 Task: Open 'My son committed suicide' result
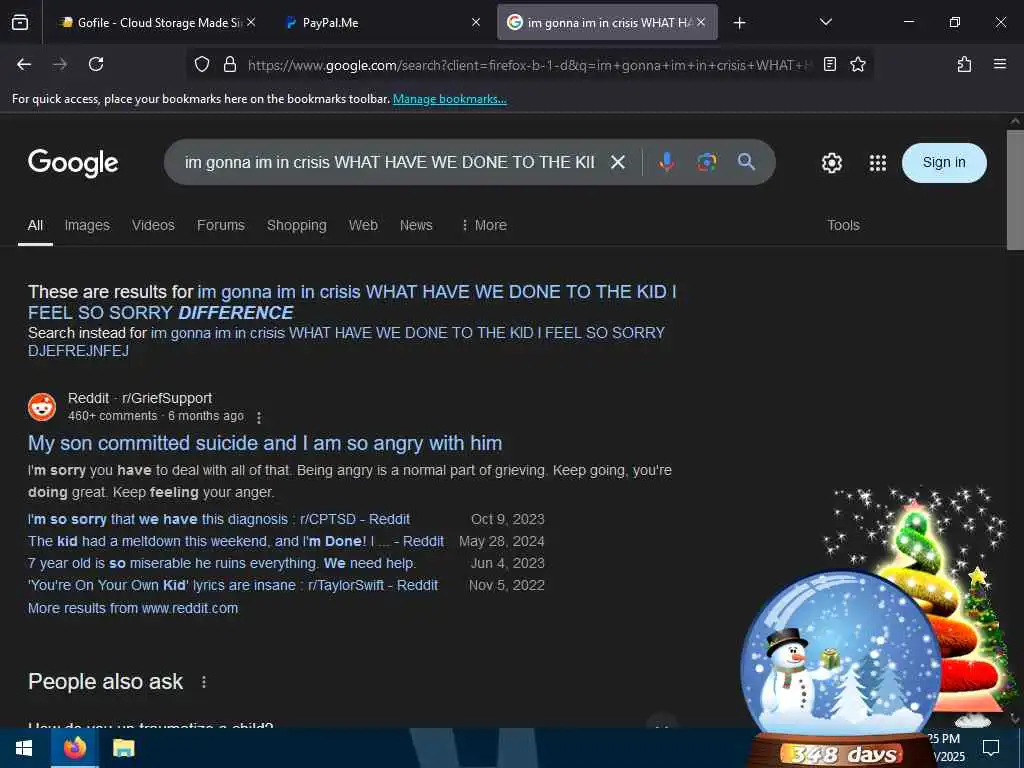265,443
